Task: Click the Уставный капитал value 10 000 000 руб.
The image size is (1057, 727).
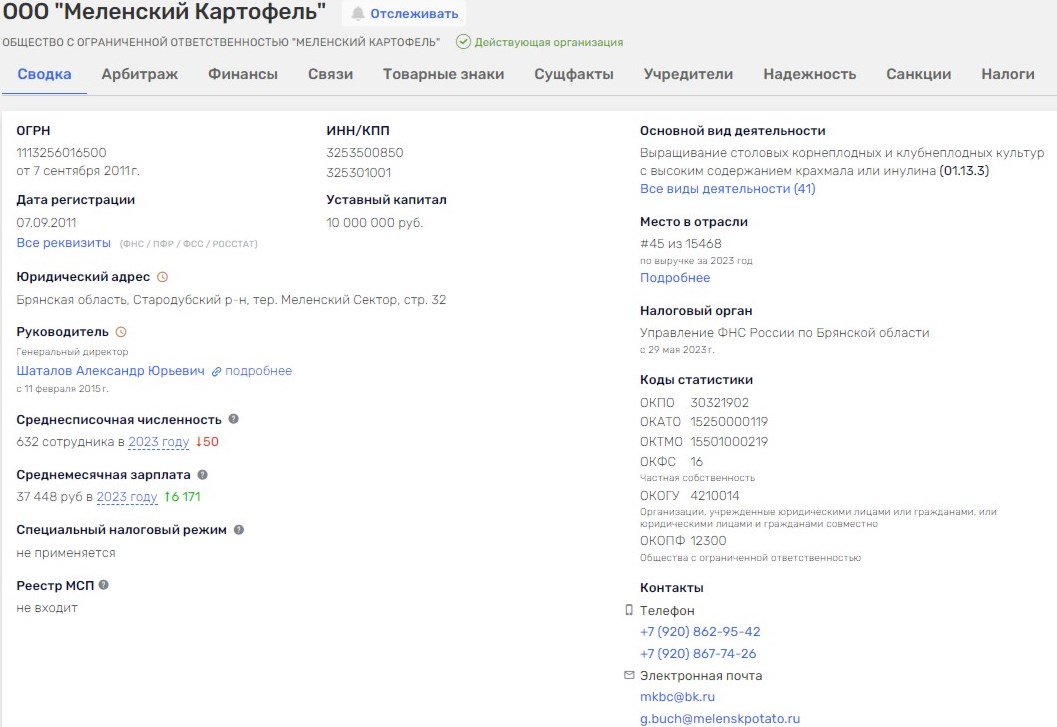Action: (x=375, y=223)
